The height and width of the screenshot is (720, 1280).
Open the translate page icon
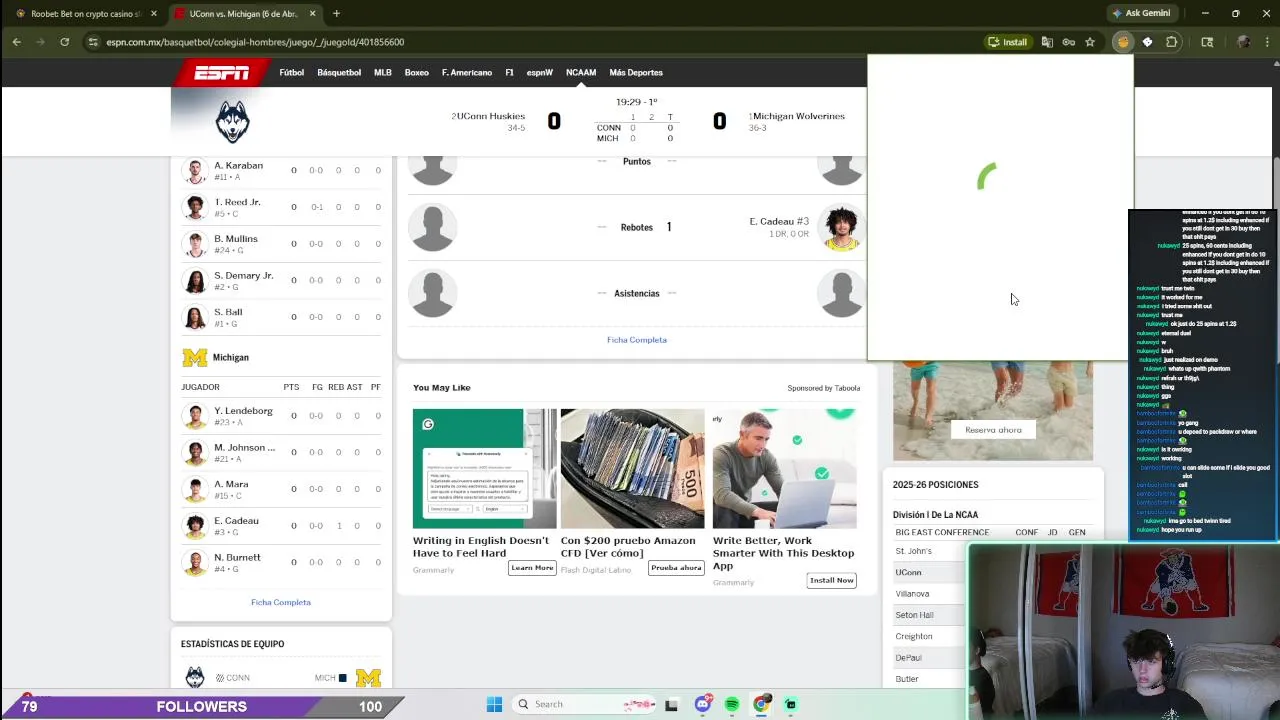point(1047,42)
